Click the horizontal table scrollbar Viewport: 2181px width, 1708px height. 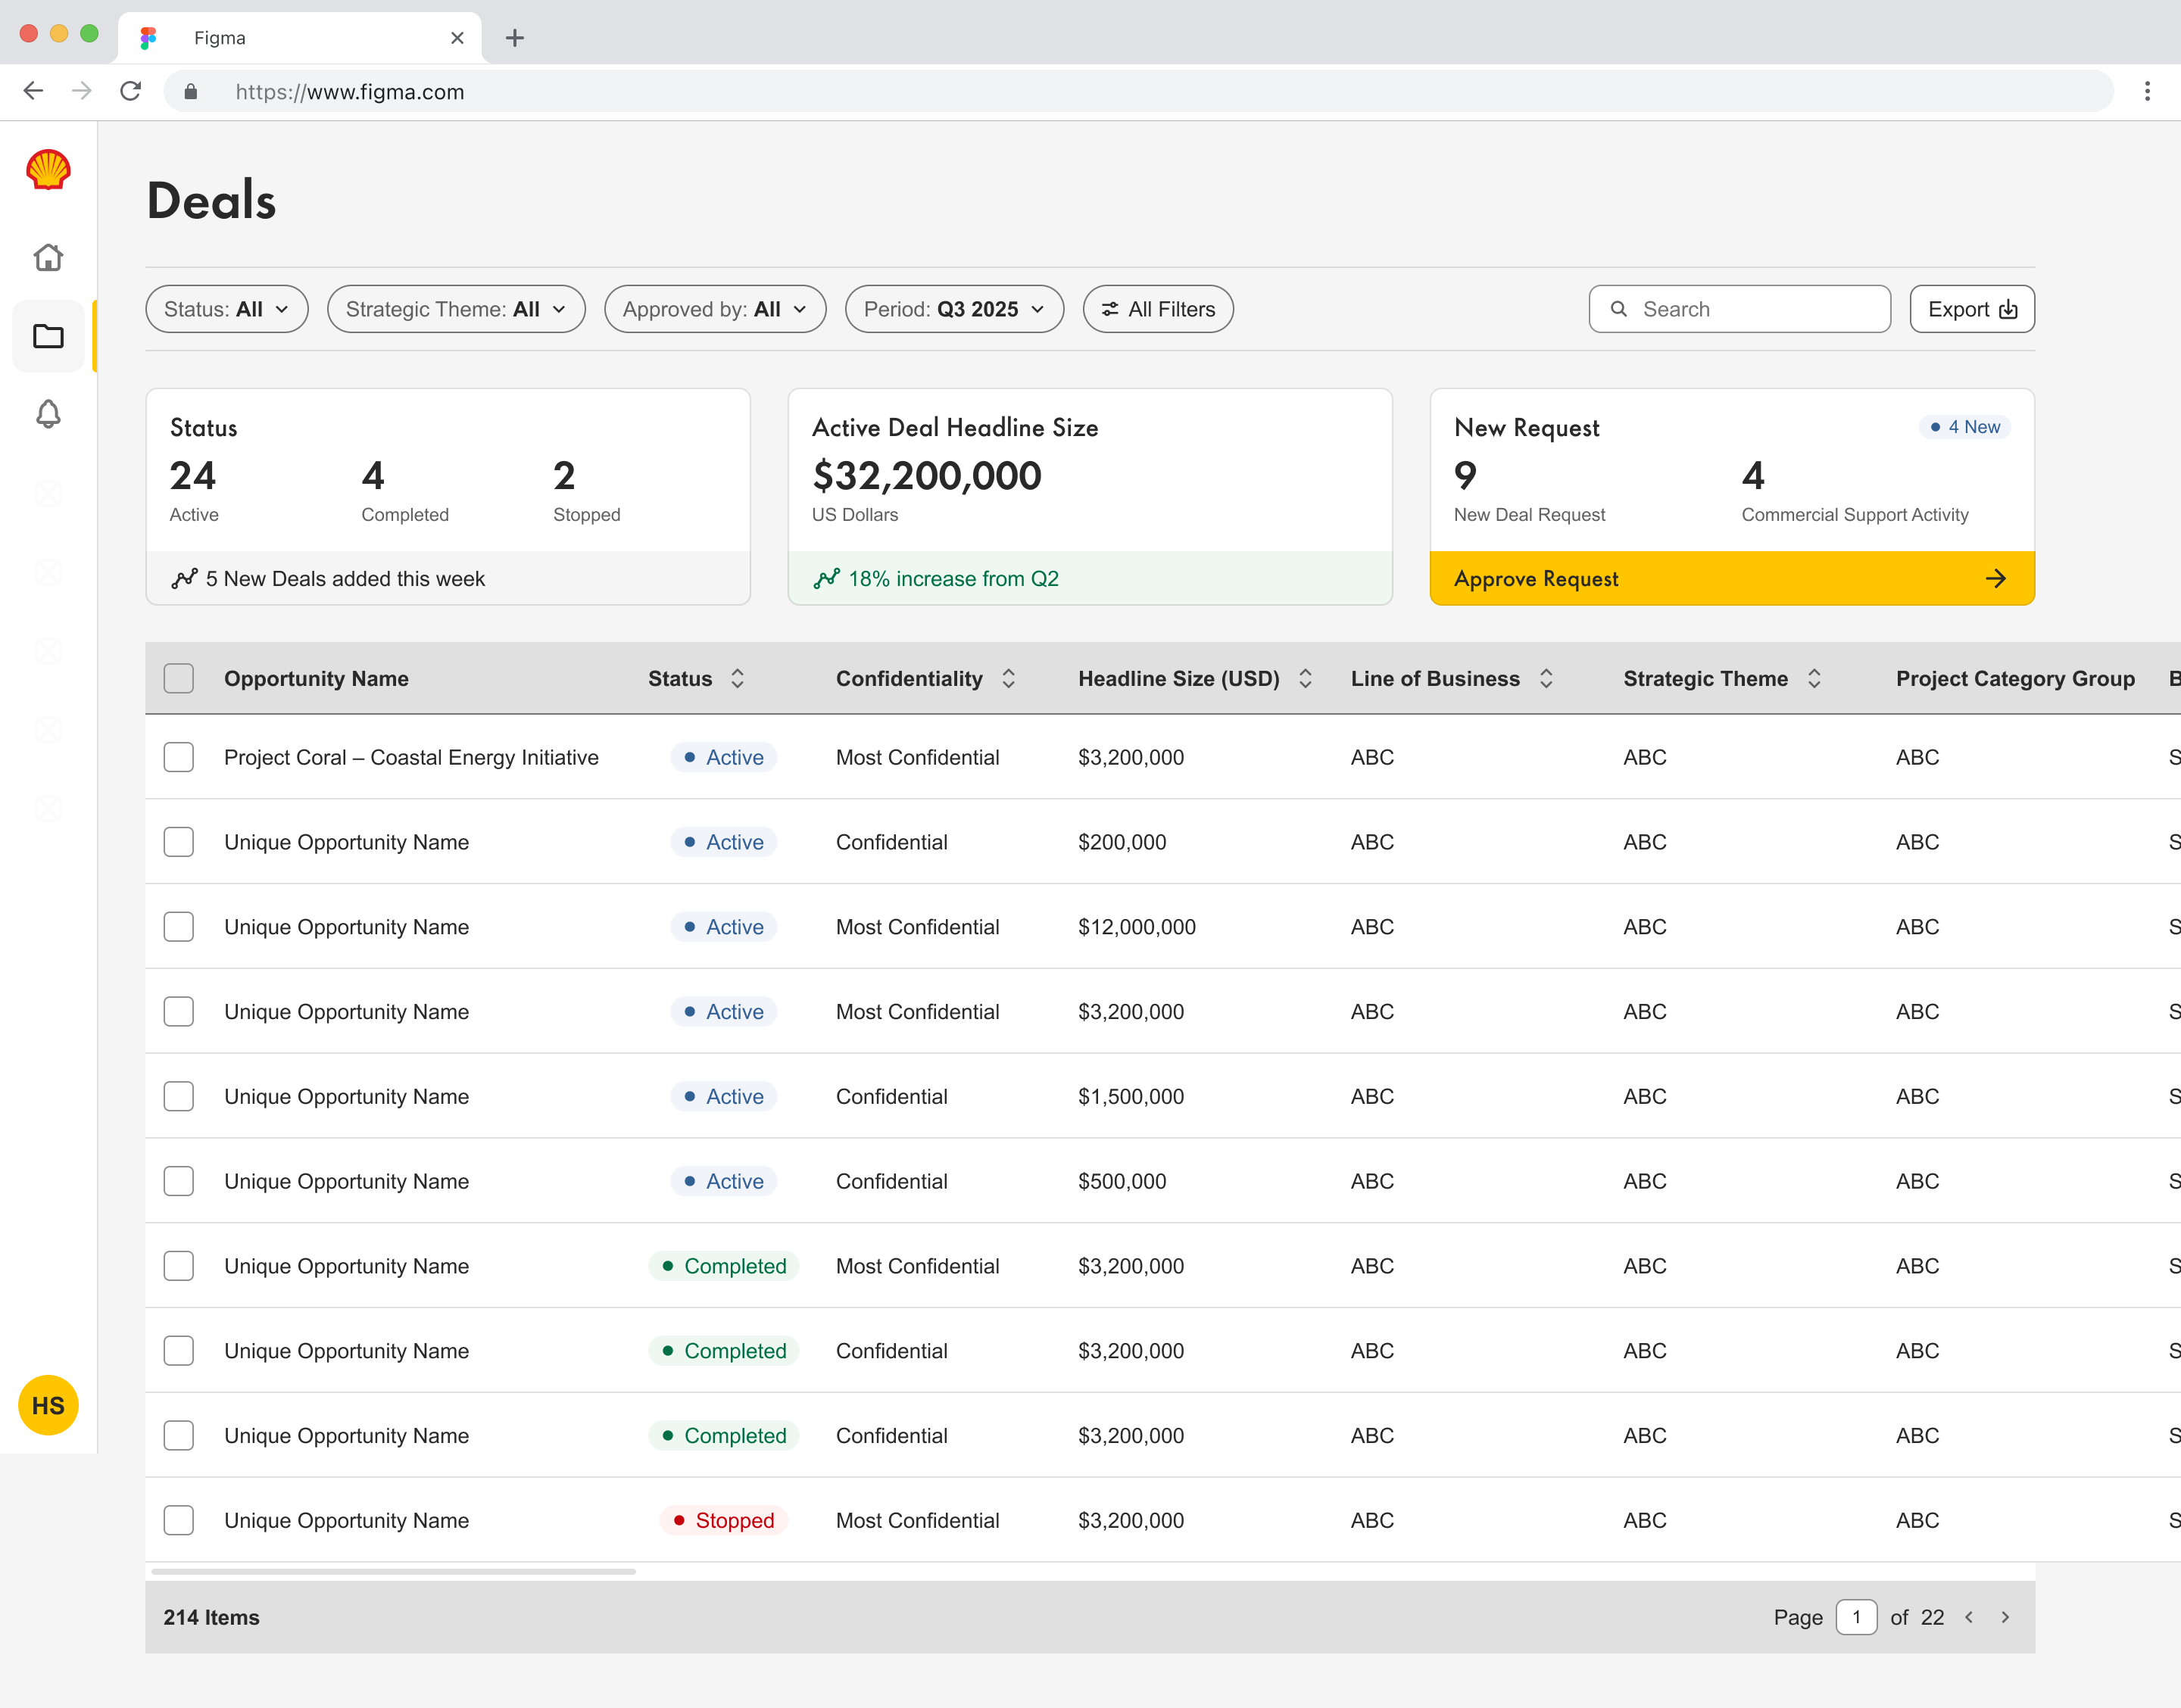pyautogui.click(x=393, y=1571)
